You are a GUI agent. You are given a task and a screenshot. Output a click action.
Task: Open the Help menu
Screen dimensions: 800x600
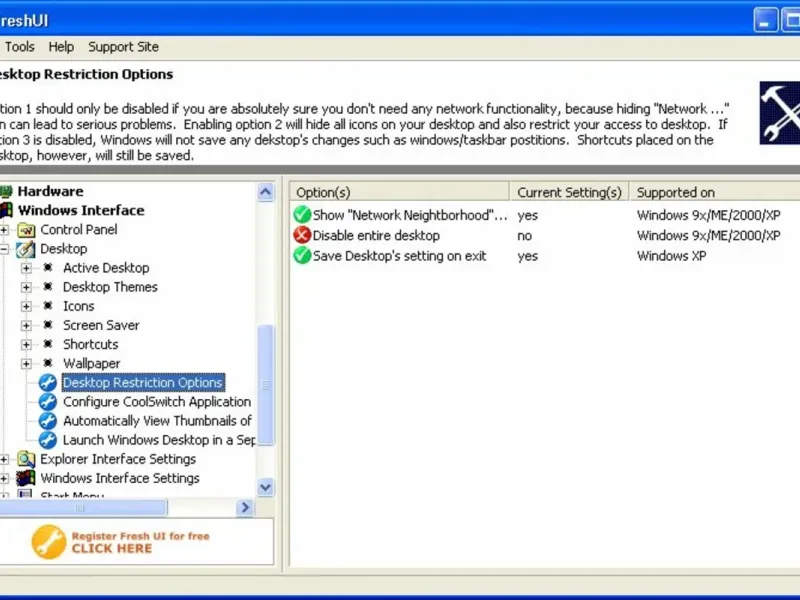[61, 47]
